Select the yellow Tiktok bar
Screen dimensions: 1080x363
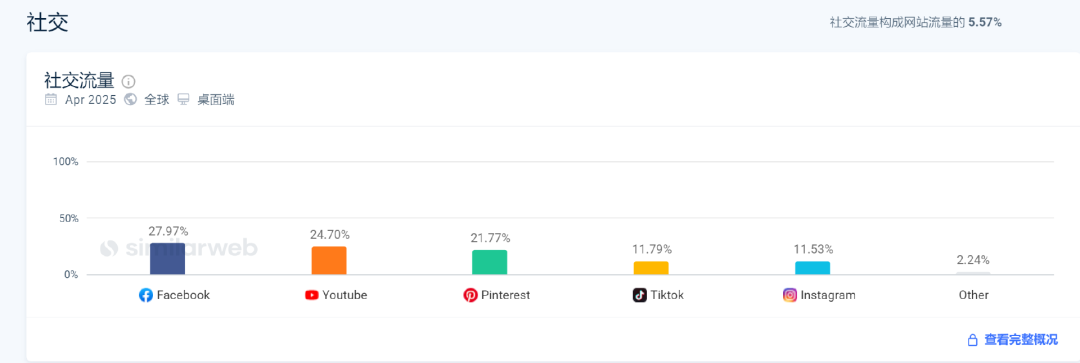[x=651, y=268]
